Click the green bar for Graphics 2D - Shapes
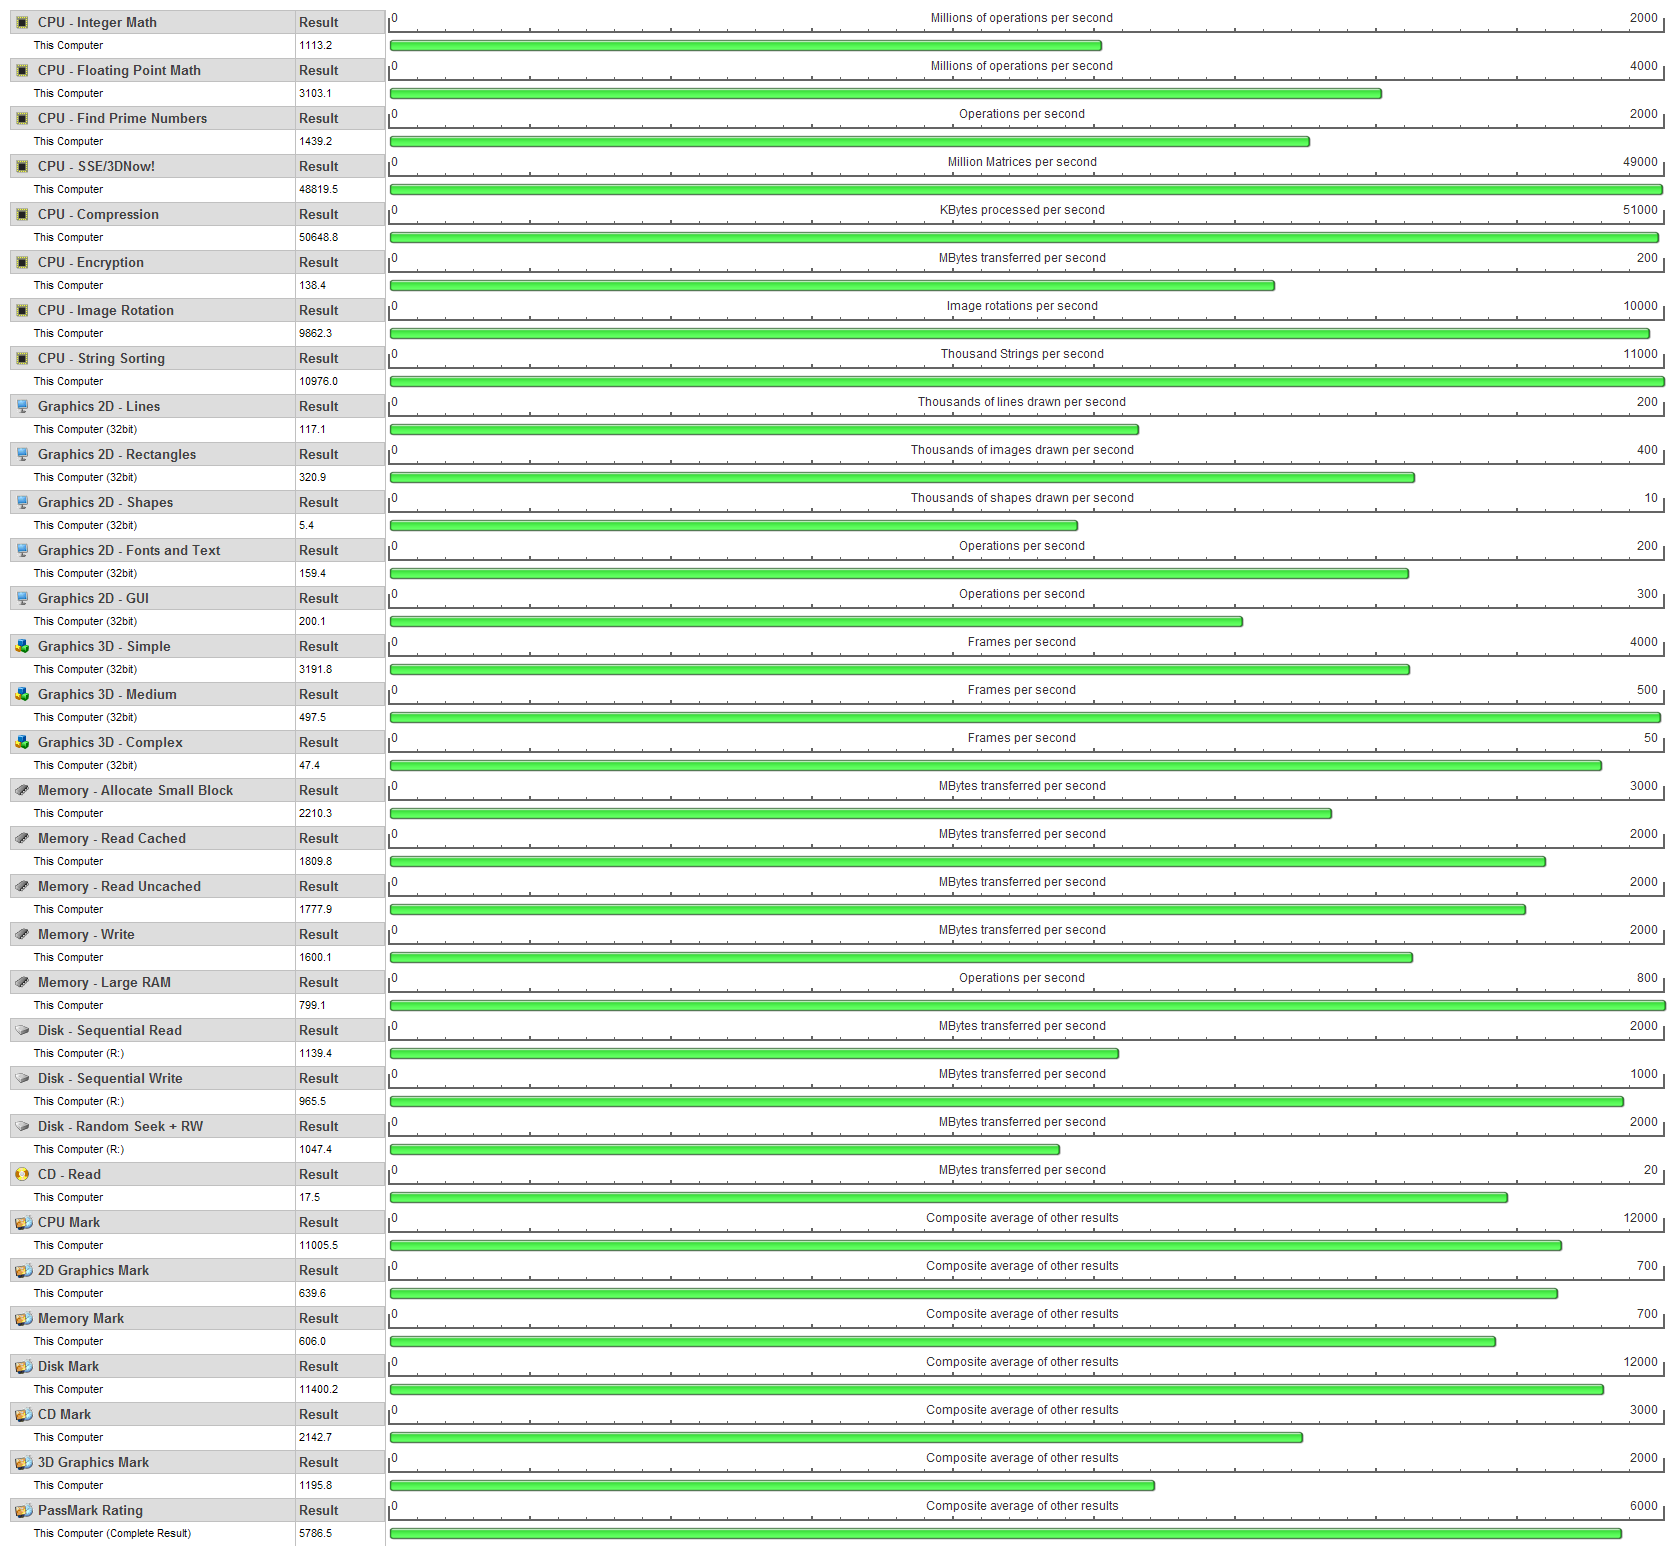The width and height of the screenshot is (1680, 1556). (x=734, y=525)
